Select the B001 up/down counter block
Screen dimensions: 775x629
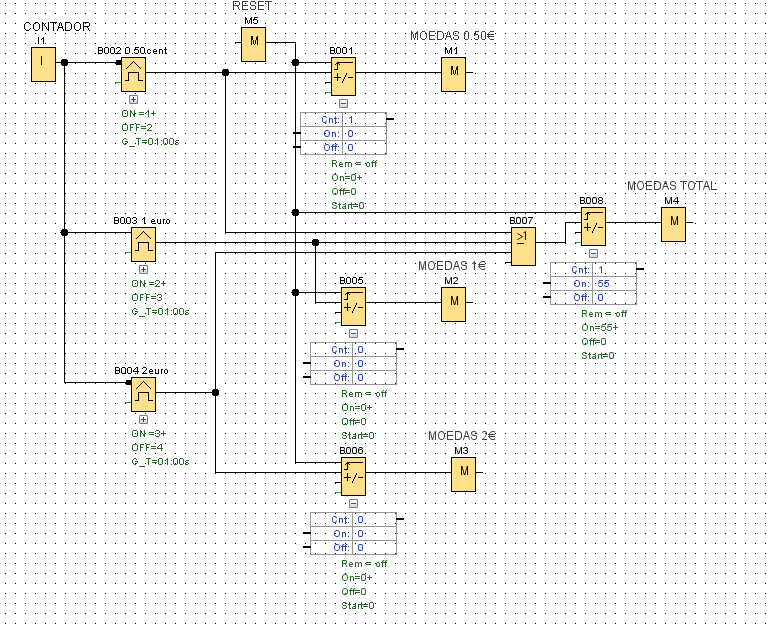tap(344, 78)
